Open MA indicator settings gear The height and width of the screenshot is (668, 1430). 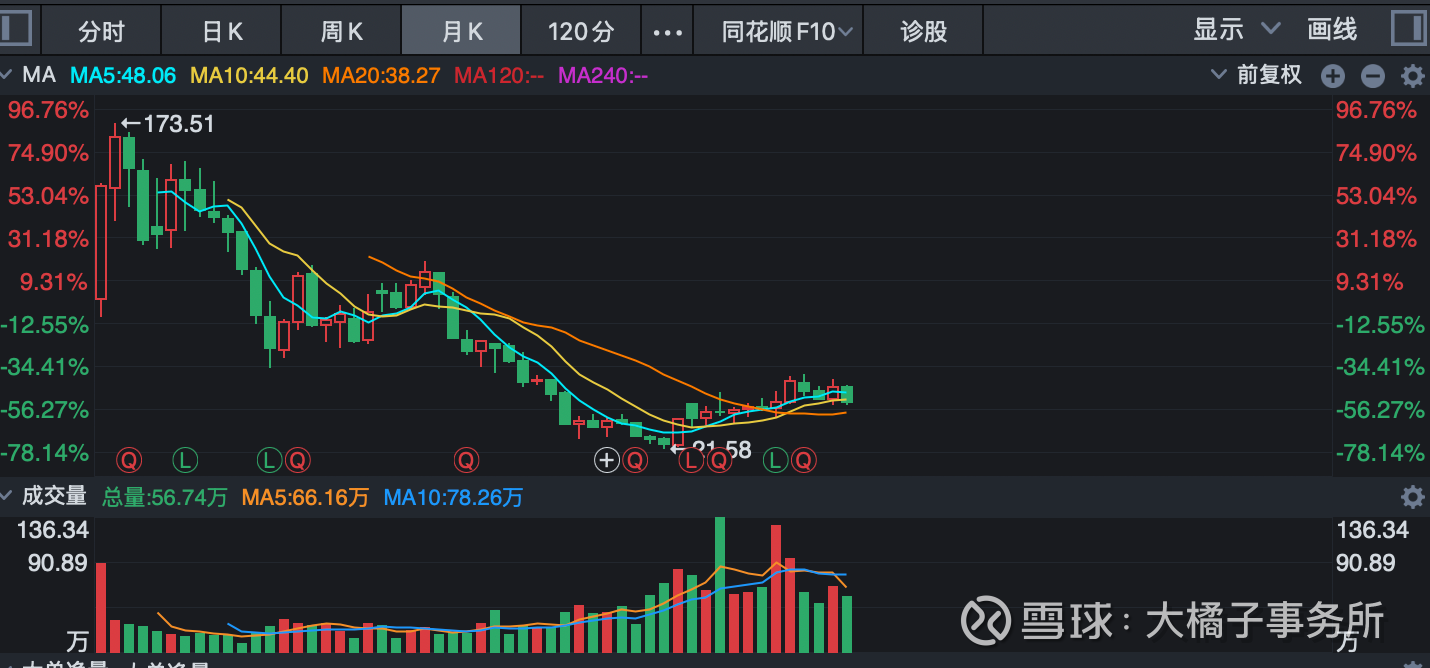(1412, 76)
